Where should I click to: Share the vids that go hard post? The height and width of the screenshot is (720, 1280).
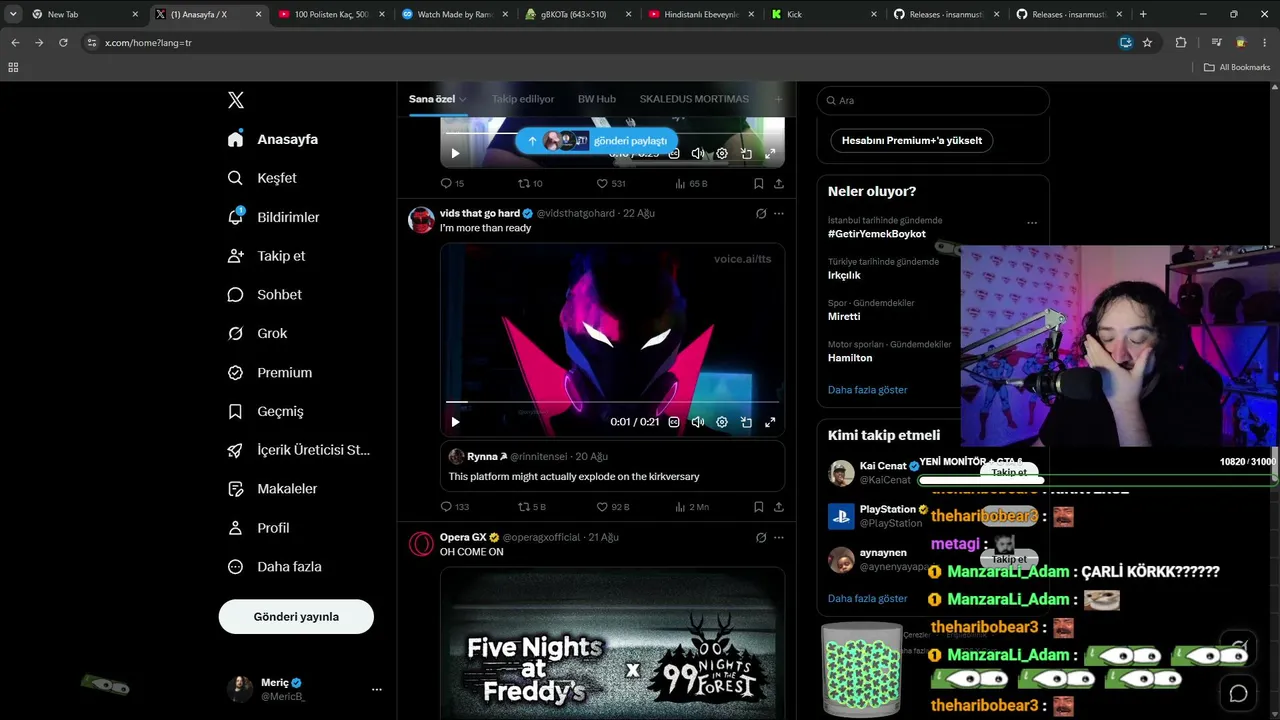coord(779,507)
